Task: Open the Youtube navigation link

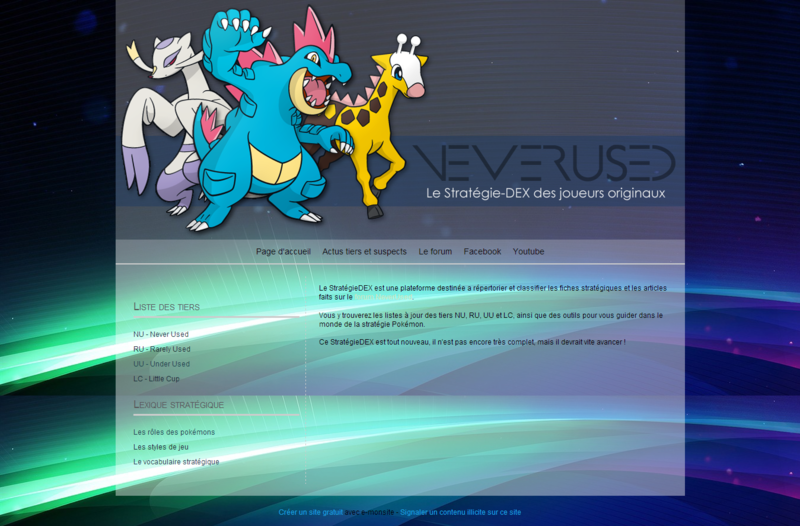Action: pos(528,252)
